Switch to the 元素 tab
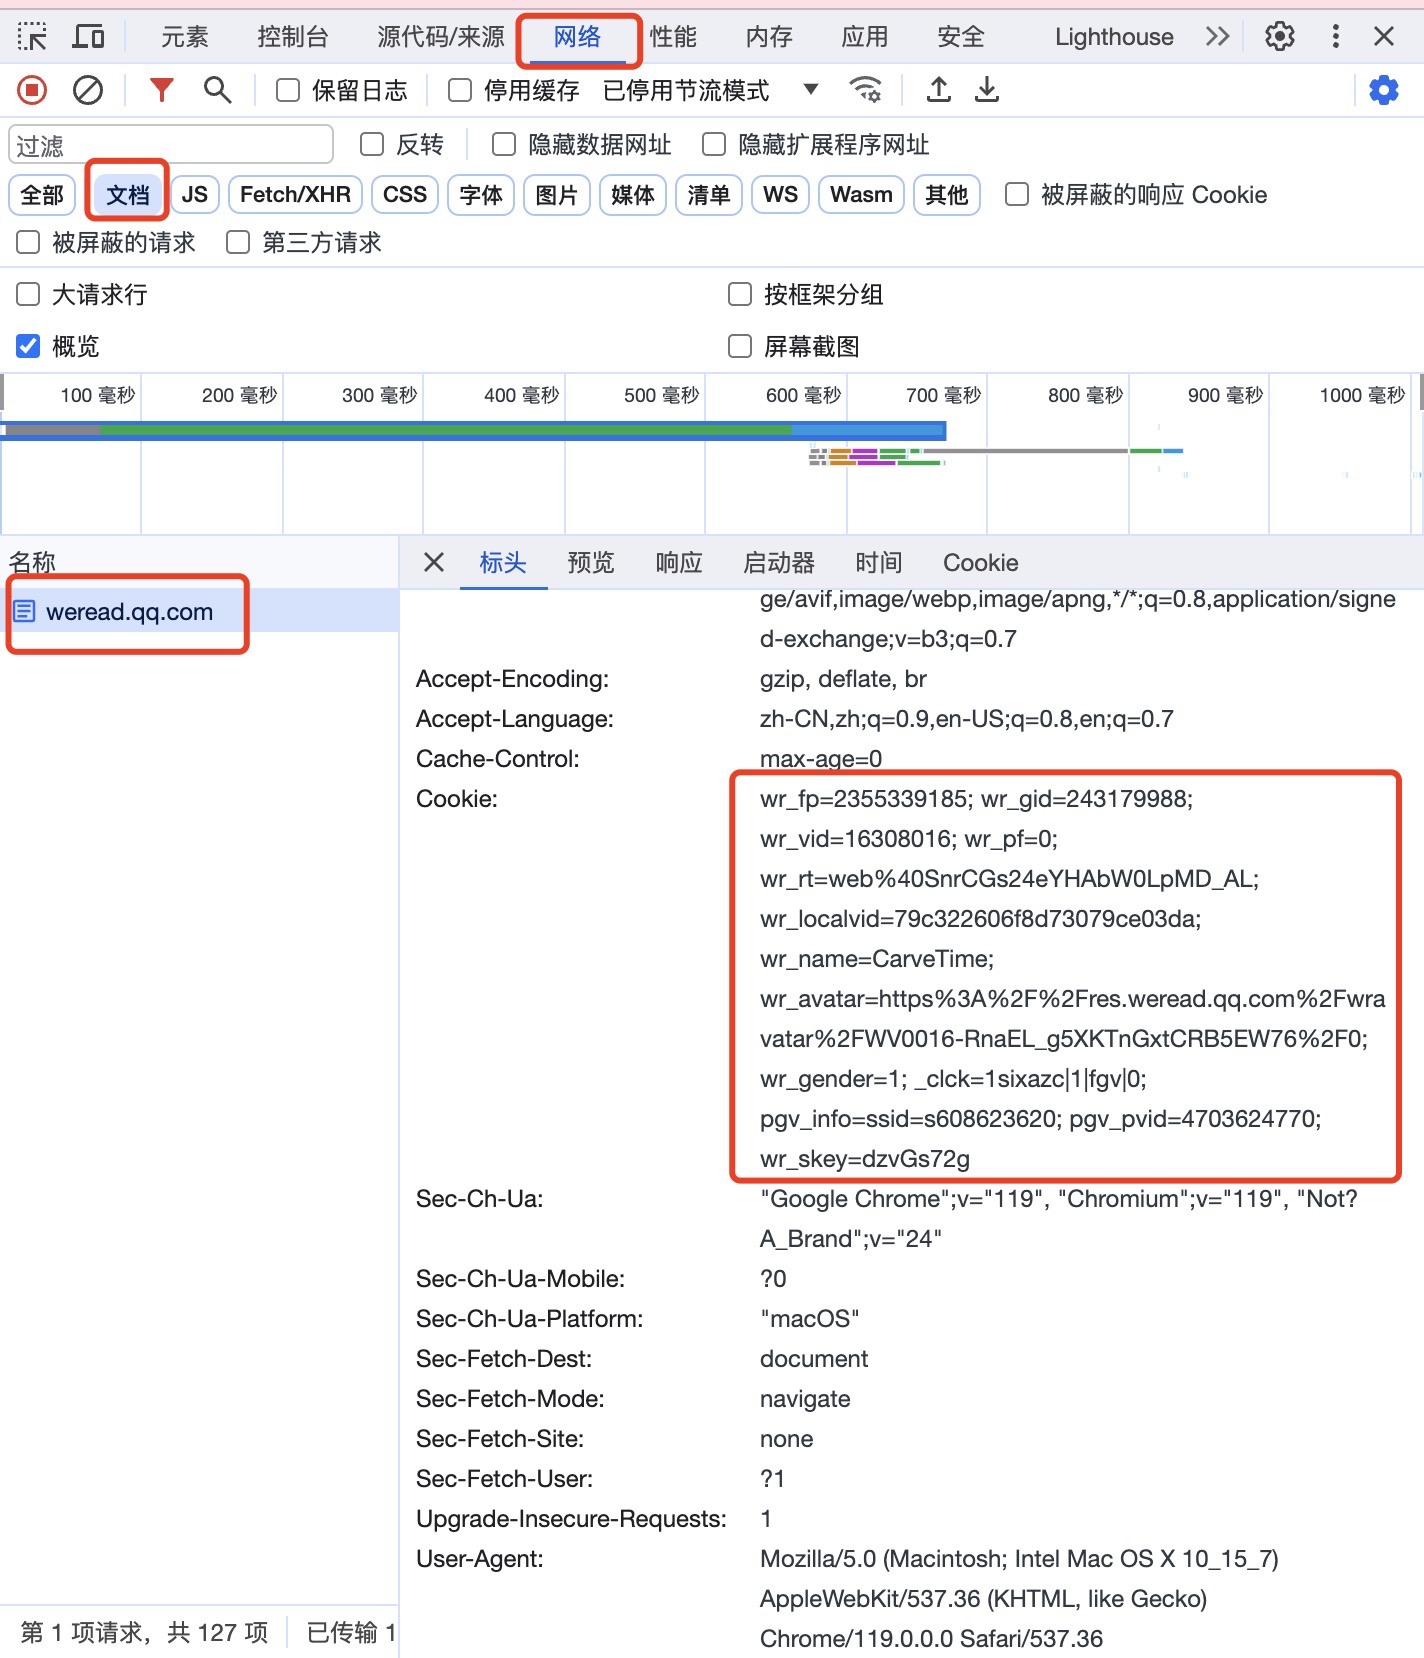 (185, 37)
